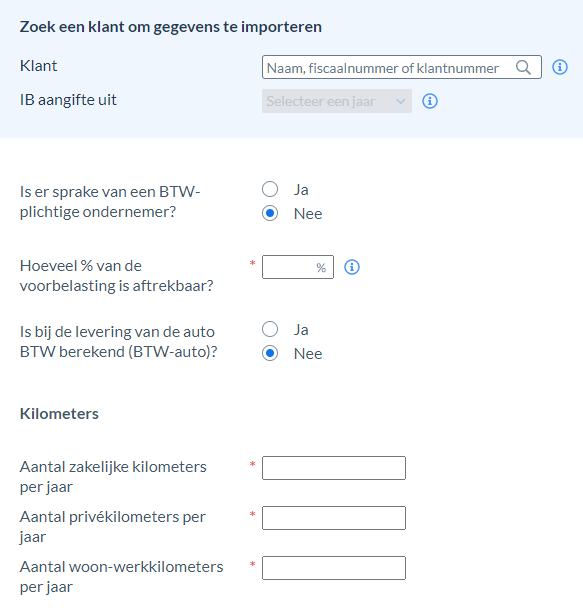Click the Zoek een klant heading
The image size is (583, 611).
pyautogui.click(x=171, y=27)
